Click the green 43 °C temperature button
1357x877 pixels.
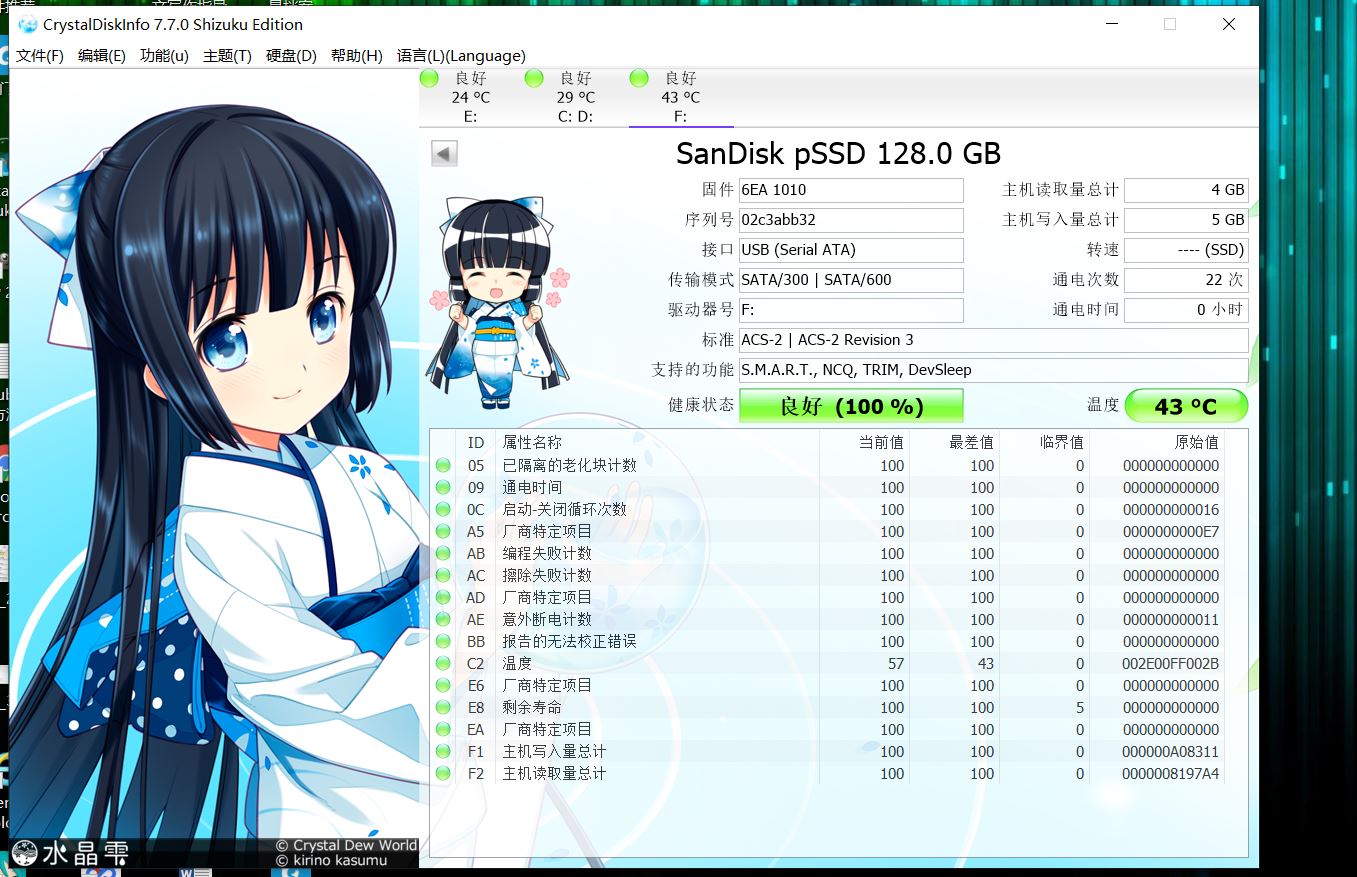[x=1186, y=406]
